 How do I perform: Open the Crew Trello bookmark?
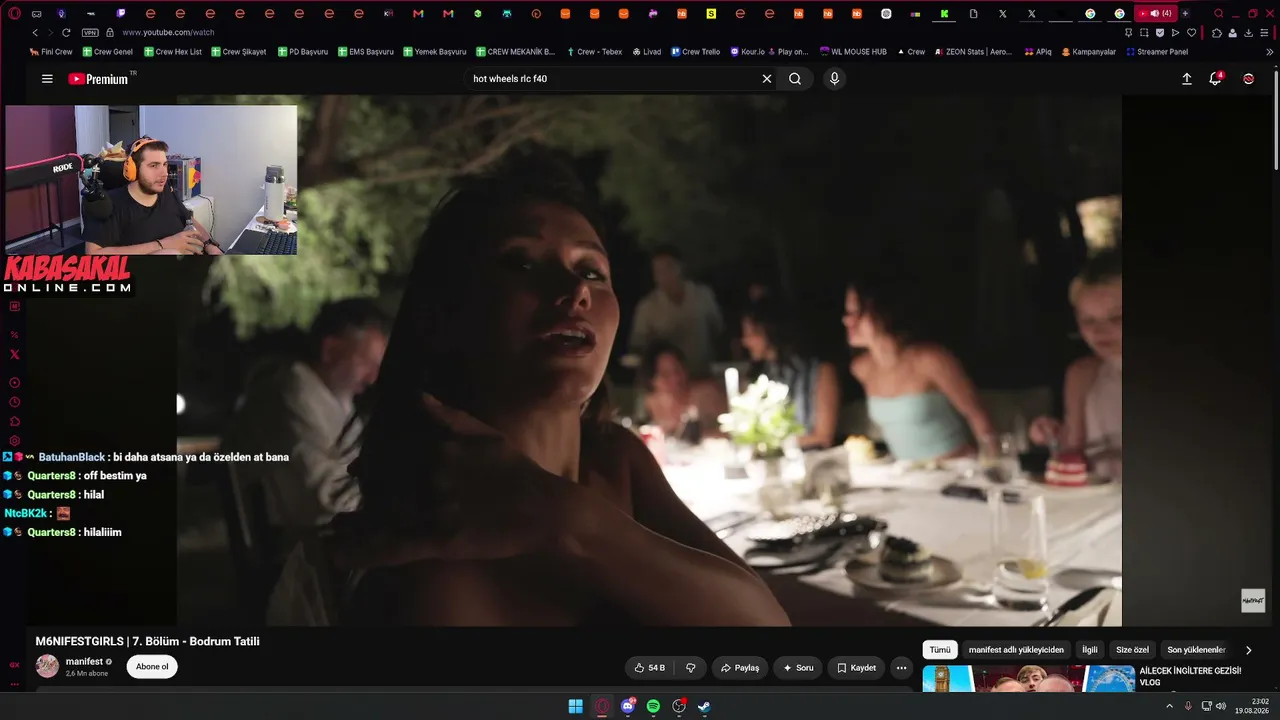(x=695, y=52)
